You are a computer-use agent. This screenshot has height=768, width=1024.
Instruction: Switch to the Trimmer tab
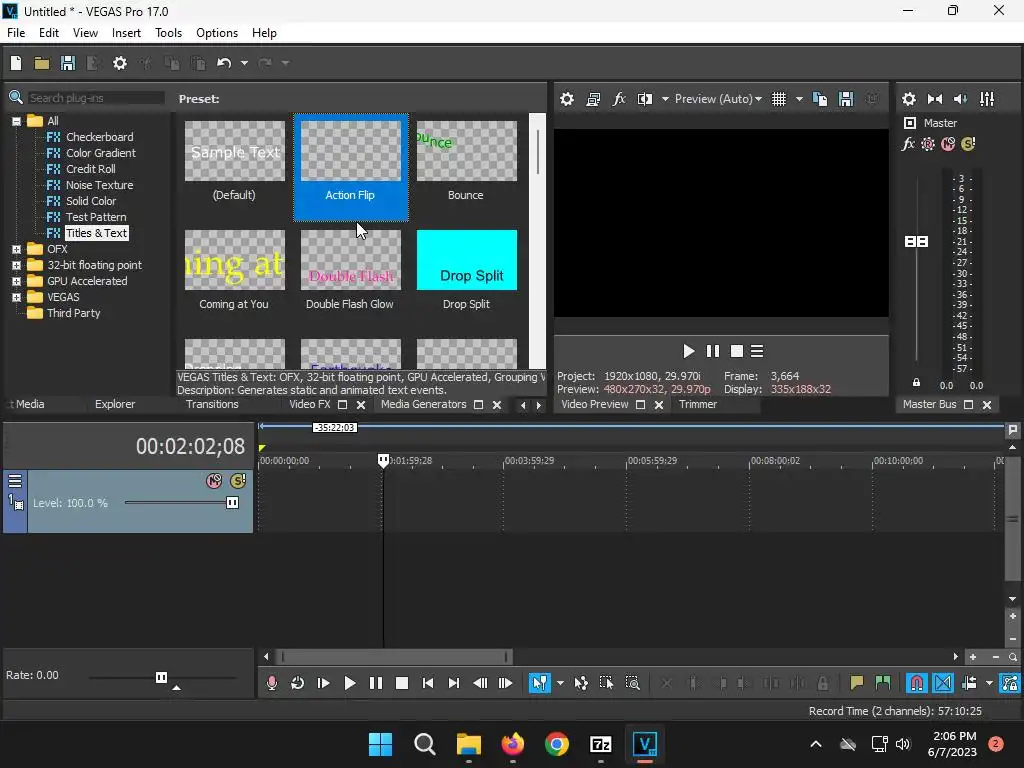tap(697, 404)
